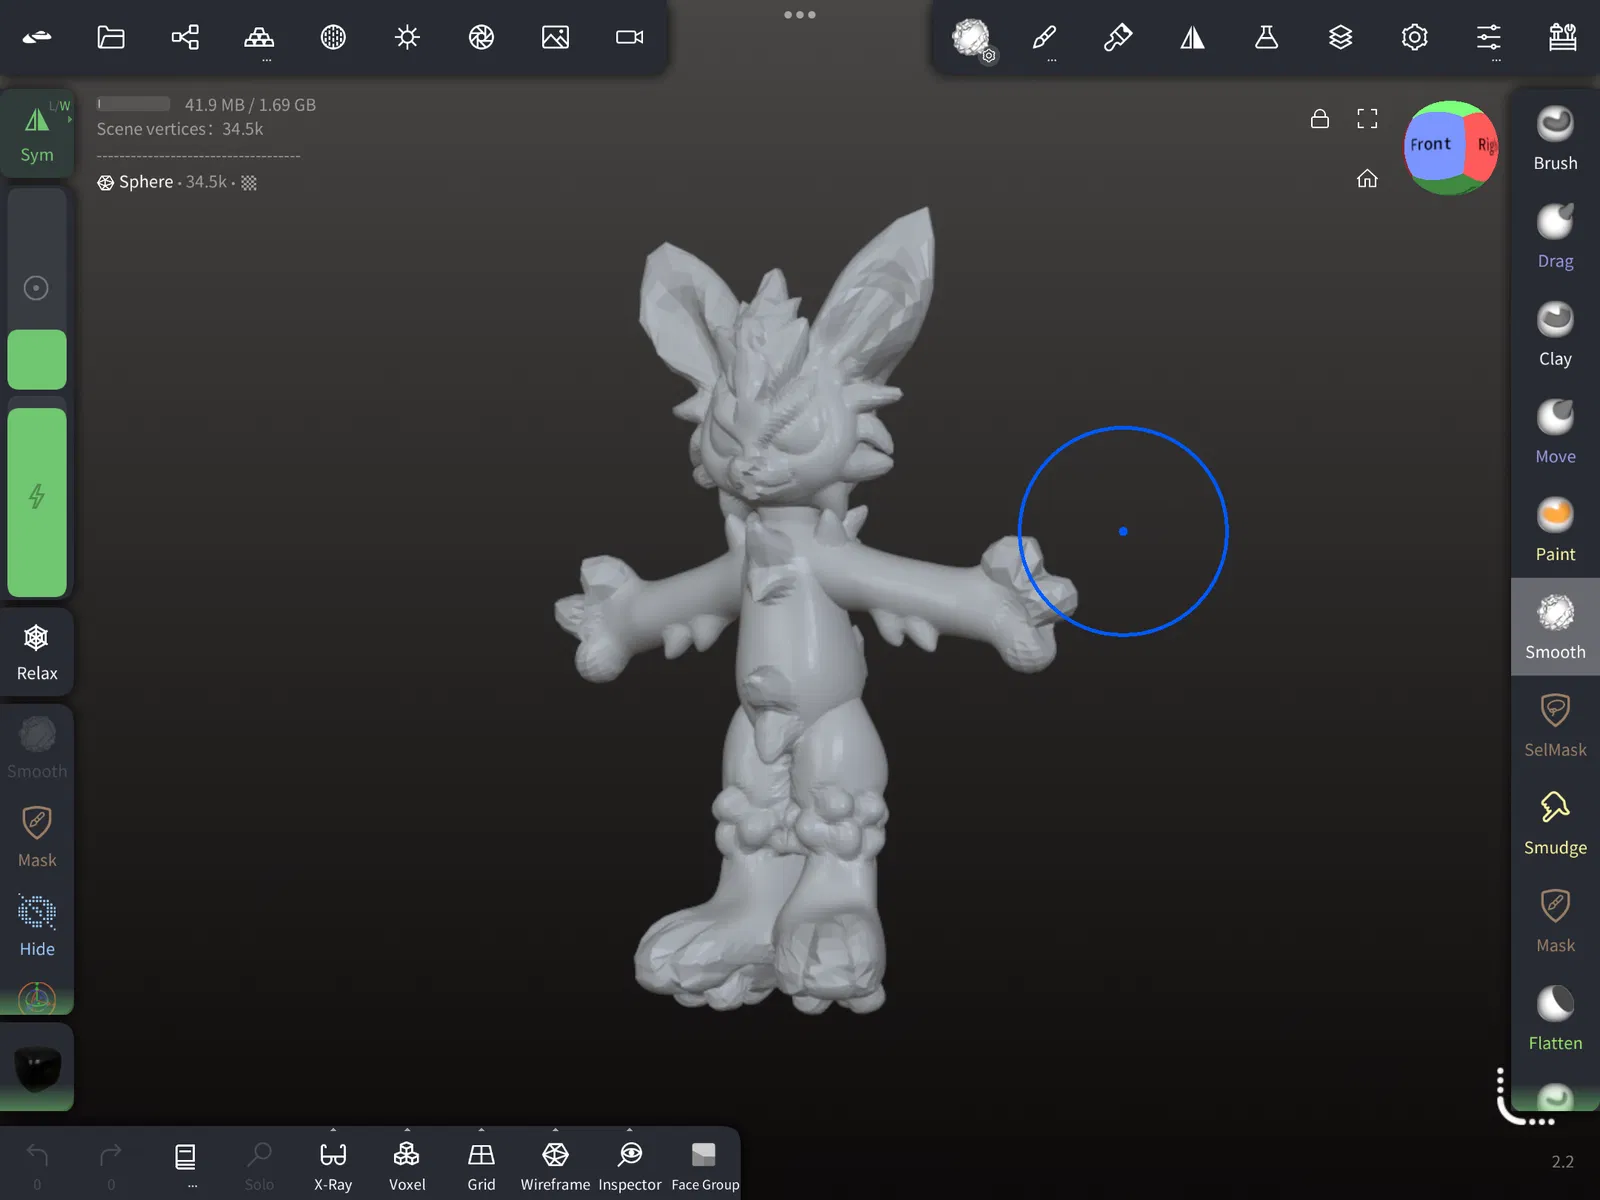Open the Background image menu

[555, 38]
